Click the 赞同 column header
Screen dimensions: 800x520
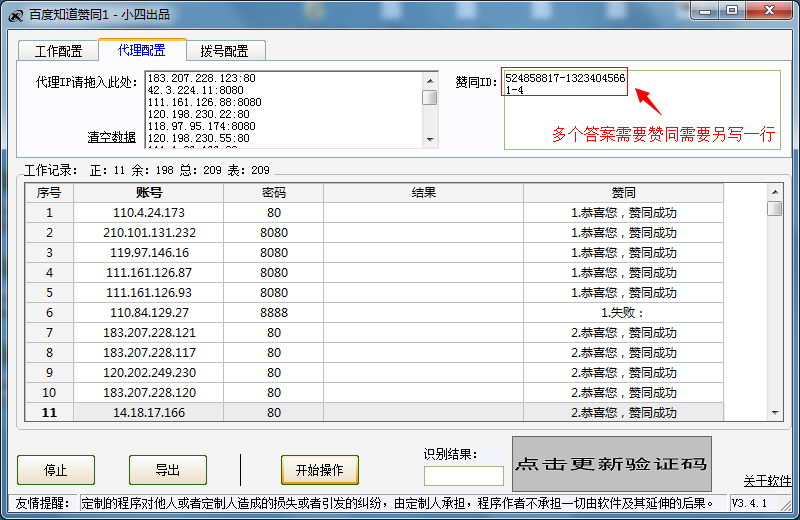point(623,192)
